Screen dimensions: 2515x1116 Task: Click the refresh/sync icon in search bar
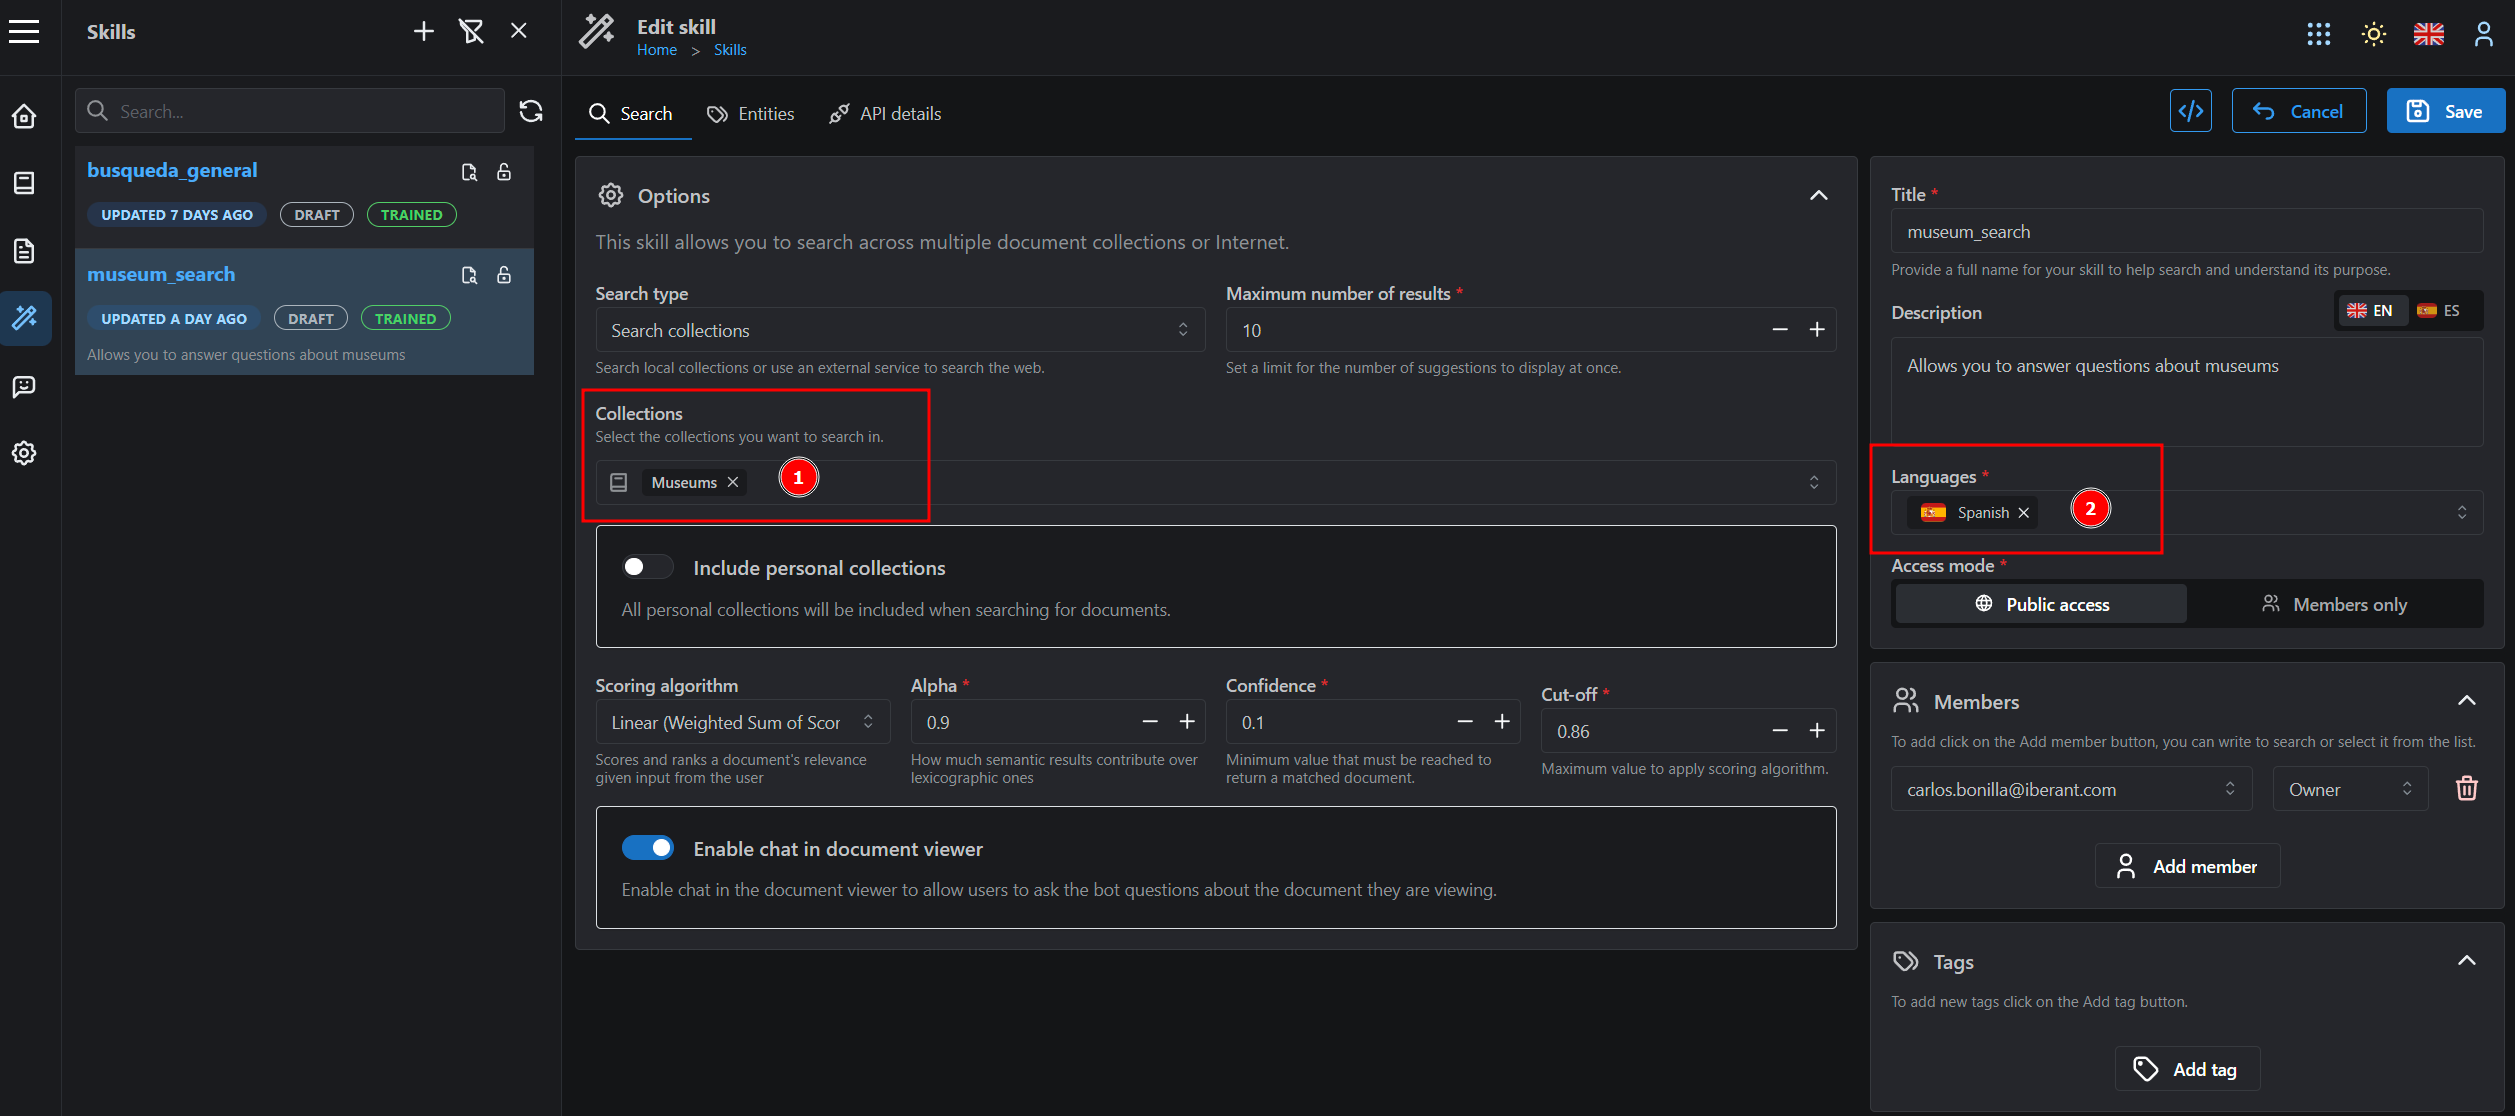tap(531, 112)
